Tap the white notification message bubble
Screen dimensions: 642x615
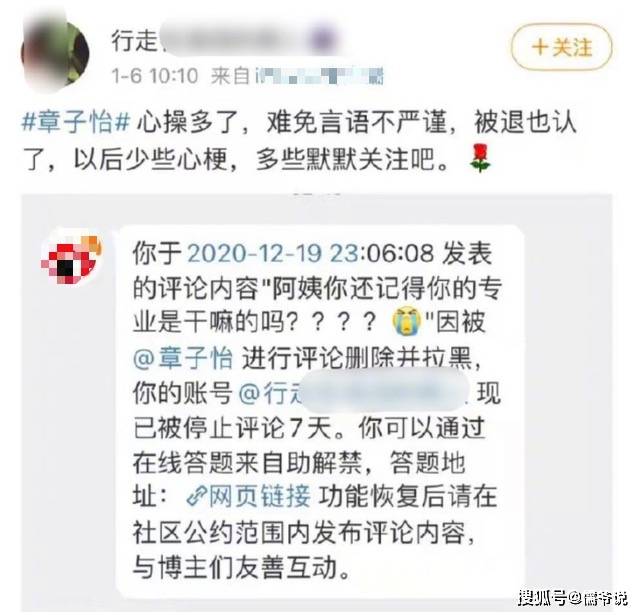tap(319, 410)
